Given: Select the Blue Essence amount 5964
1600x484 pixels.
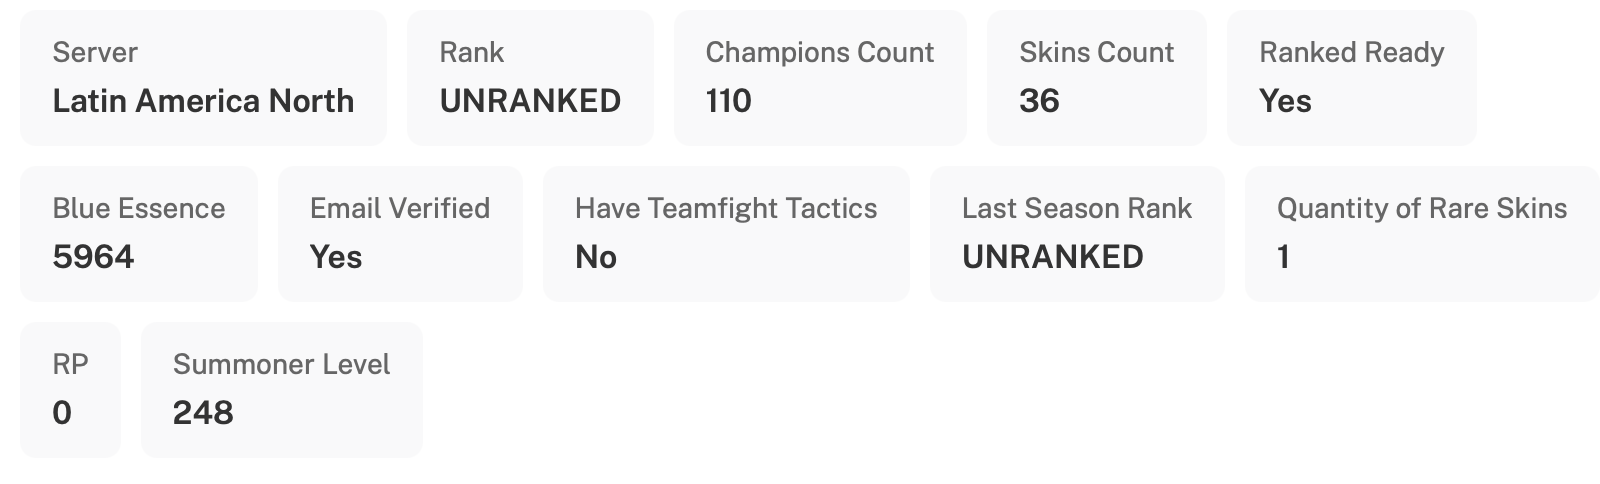Looking at the screenshot, I should [x=93, y=257].
